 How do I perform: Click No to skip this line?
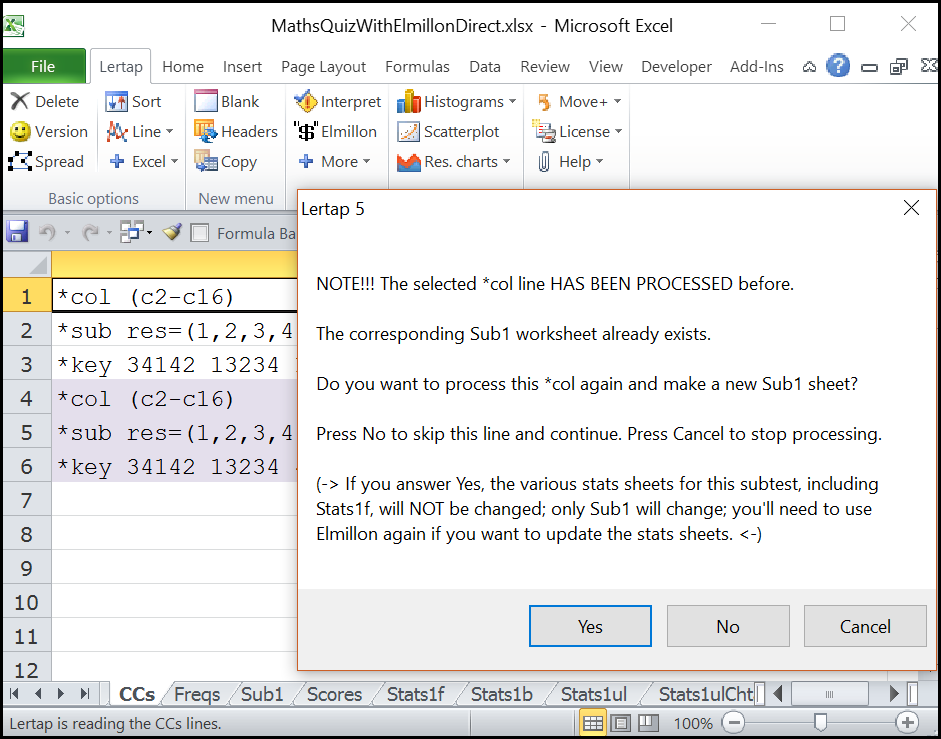coord(728,626)
